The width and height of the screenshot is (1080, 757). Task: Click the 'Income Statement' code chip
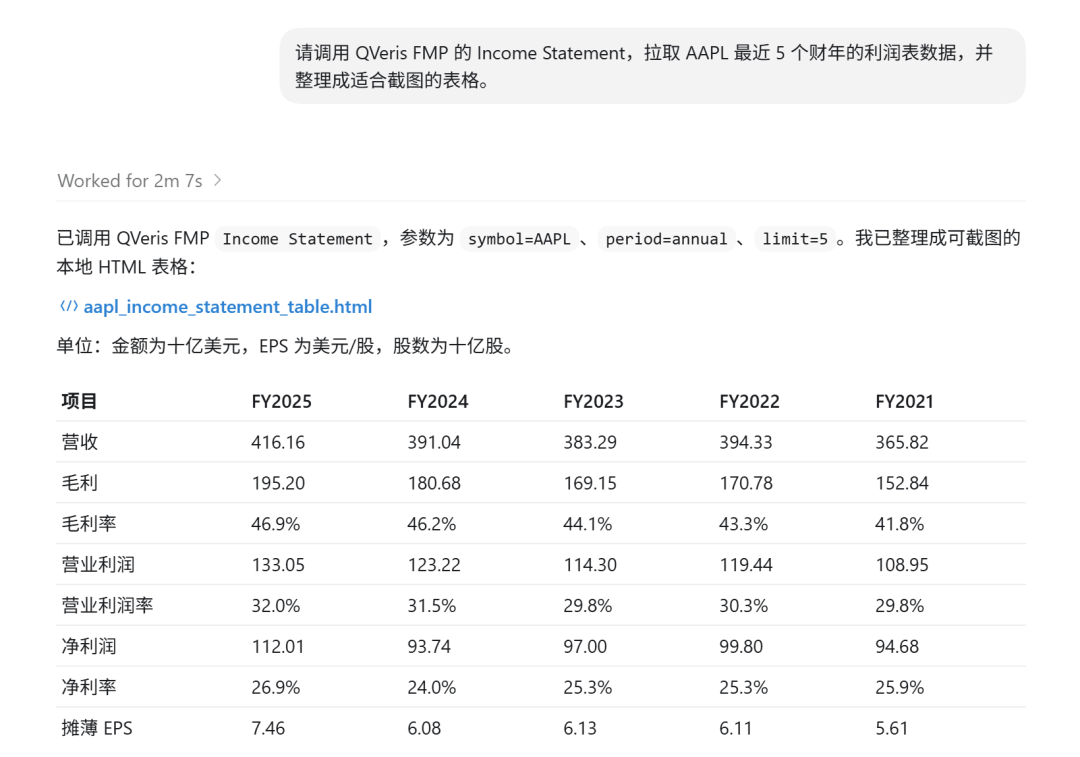(298, 239)
